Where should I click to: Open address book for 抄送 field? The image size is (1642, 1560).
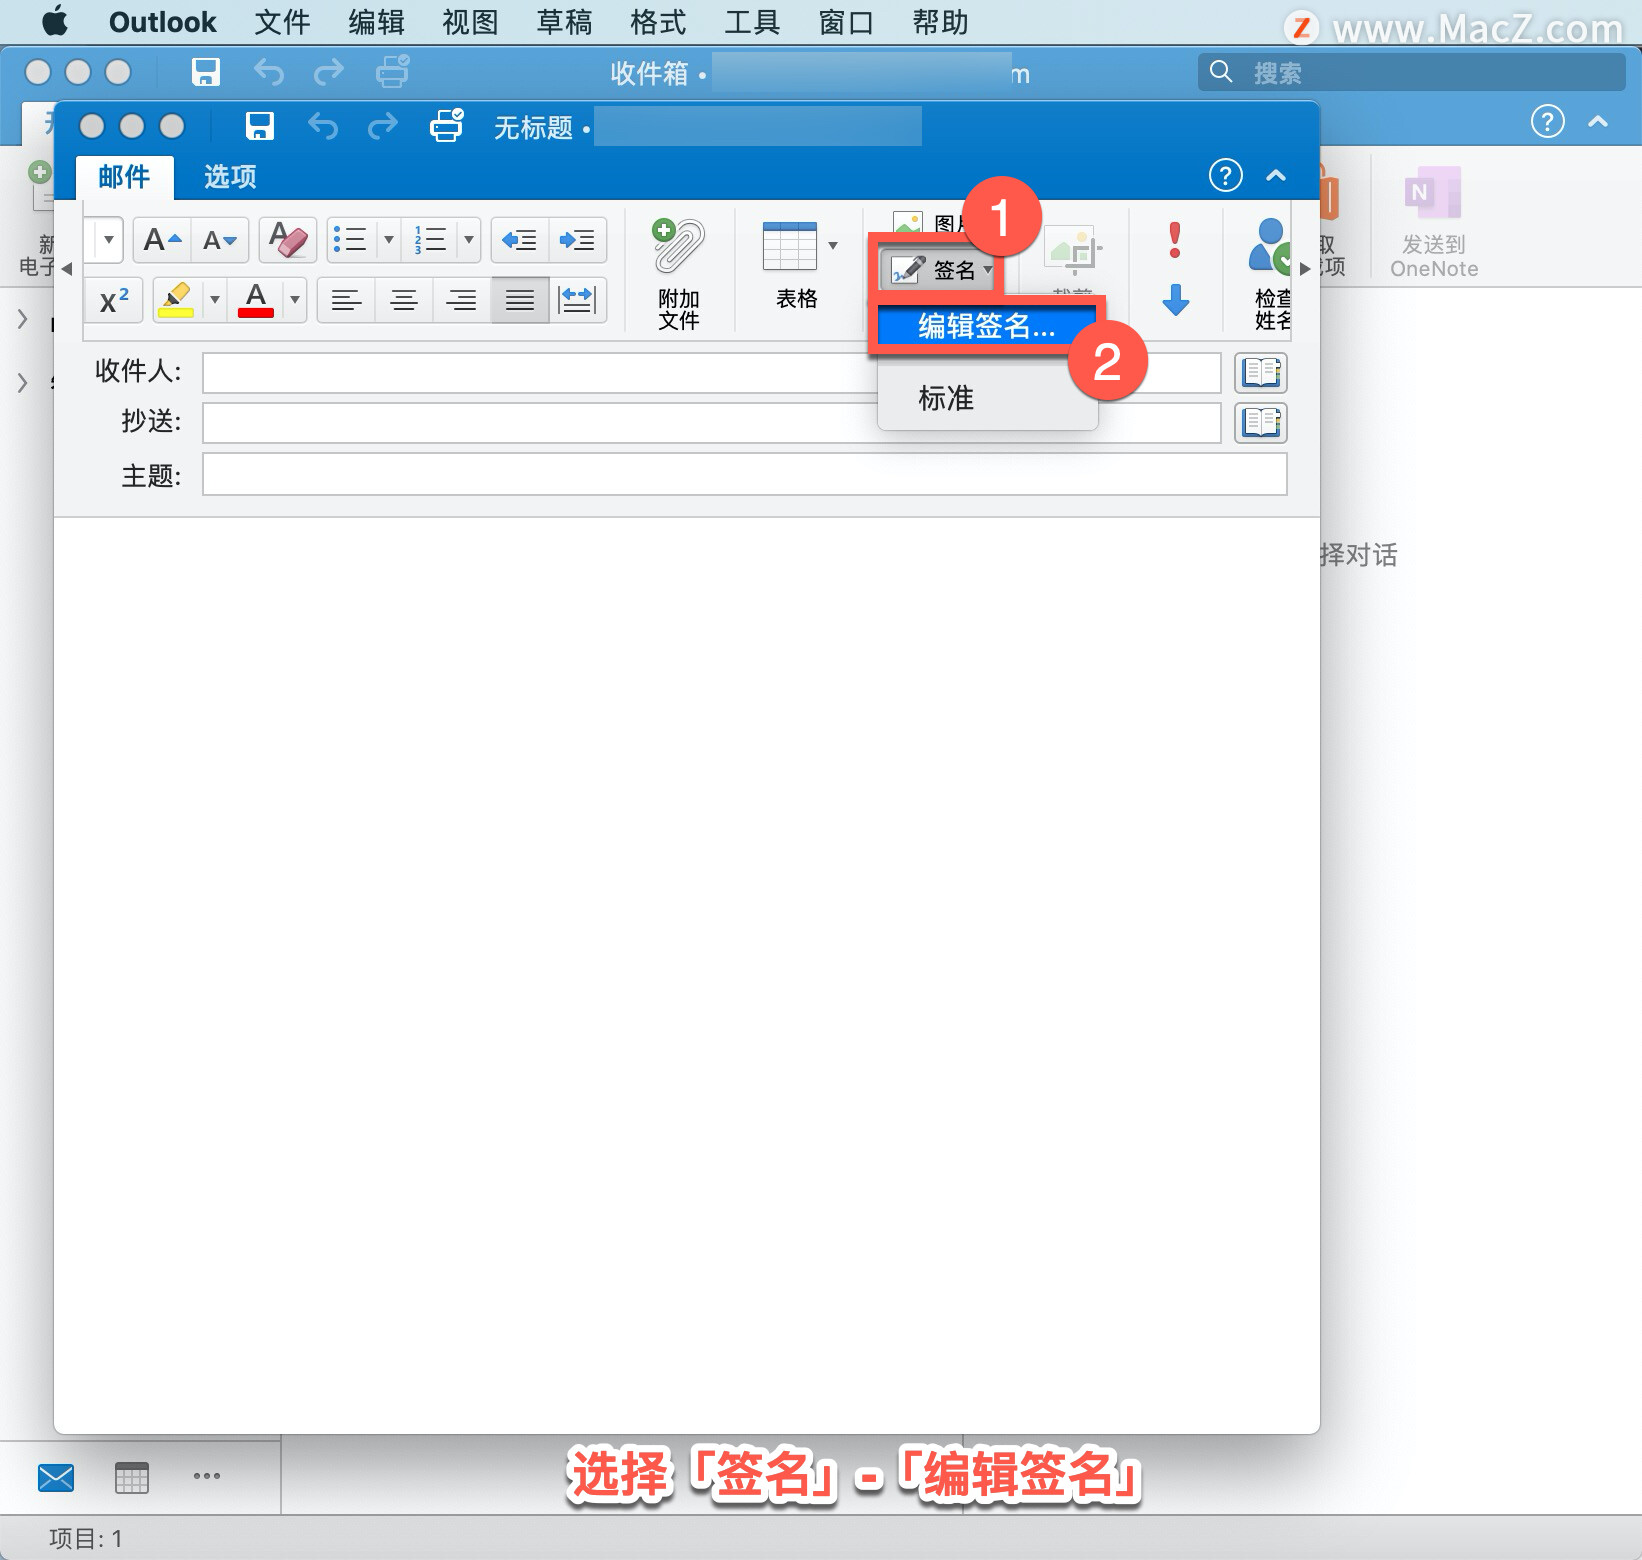1261,423
